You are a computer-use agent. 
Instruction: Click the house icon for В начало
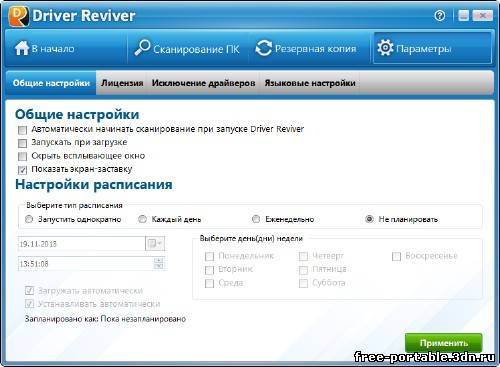[x=22, y=48]
